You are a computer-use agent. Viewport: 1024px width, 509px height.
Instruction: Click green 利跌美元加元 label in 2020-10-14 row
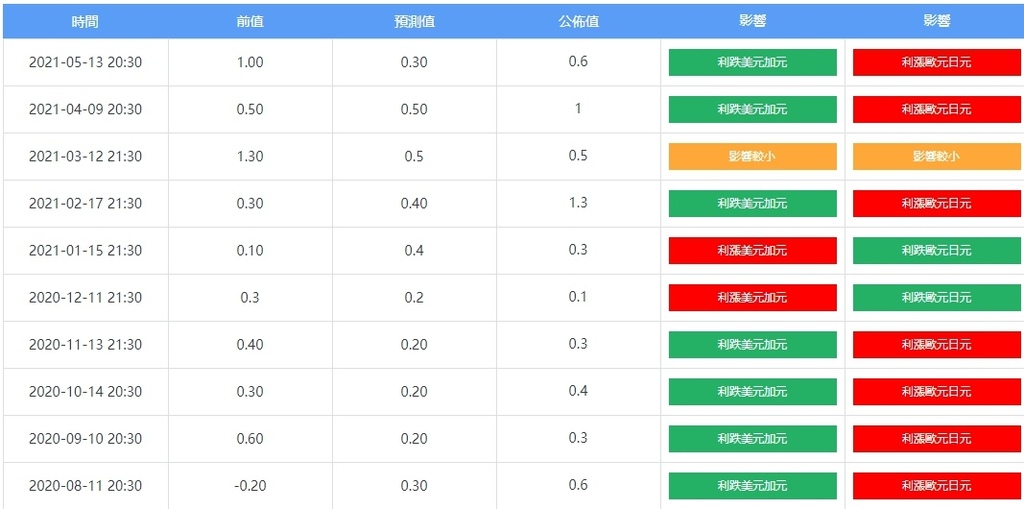point(752,391)
